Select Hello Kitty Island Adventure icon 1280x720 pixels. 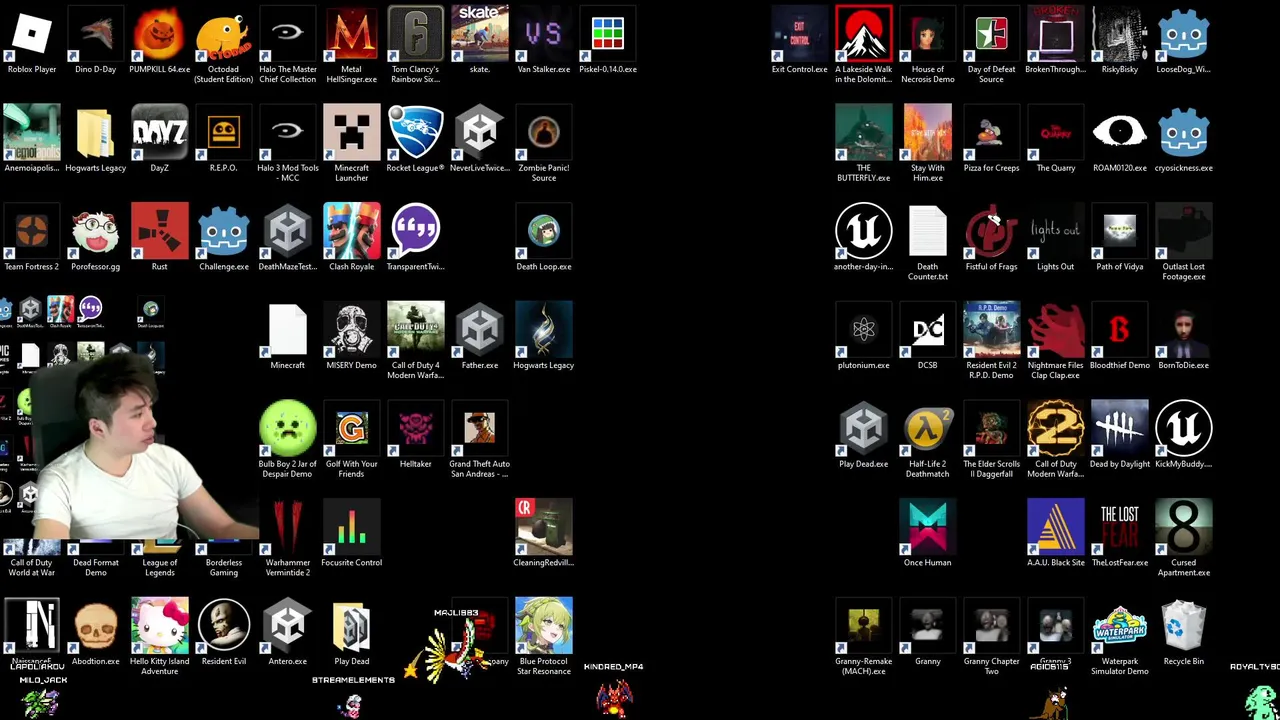(160, 625)
